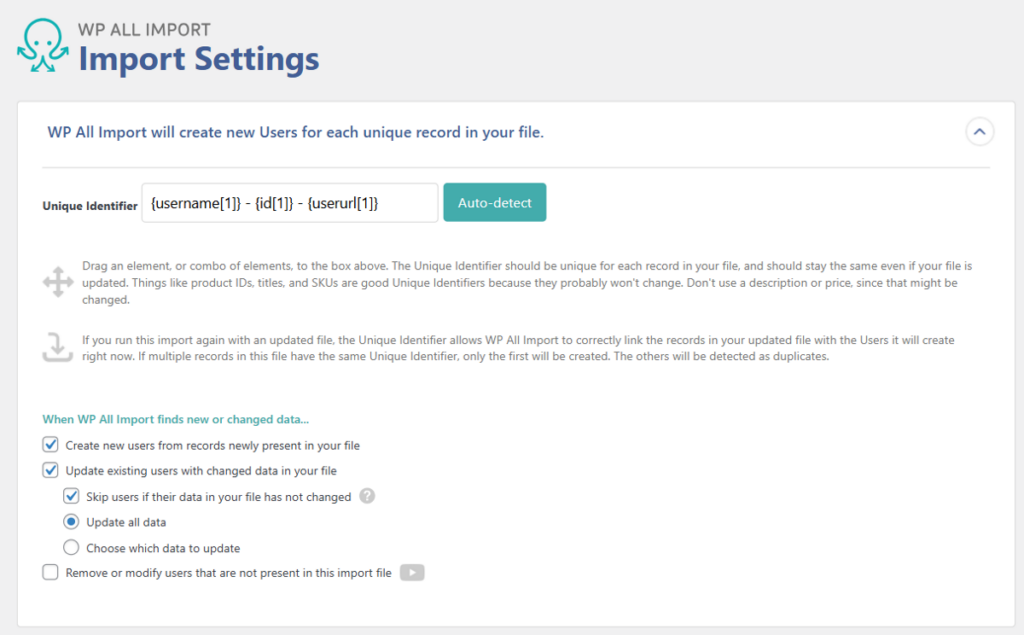
Task: Play the video about removing users
Action: click(412, 572)
